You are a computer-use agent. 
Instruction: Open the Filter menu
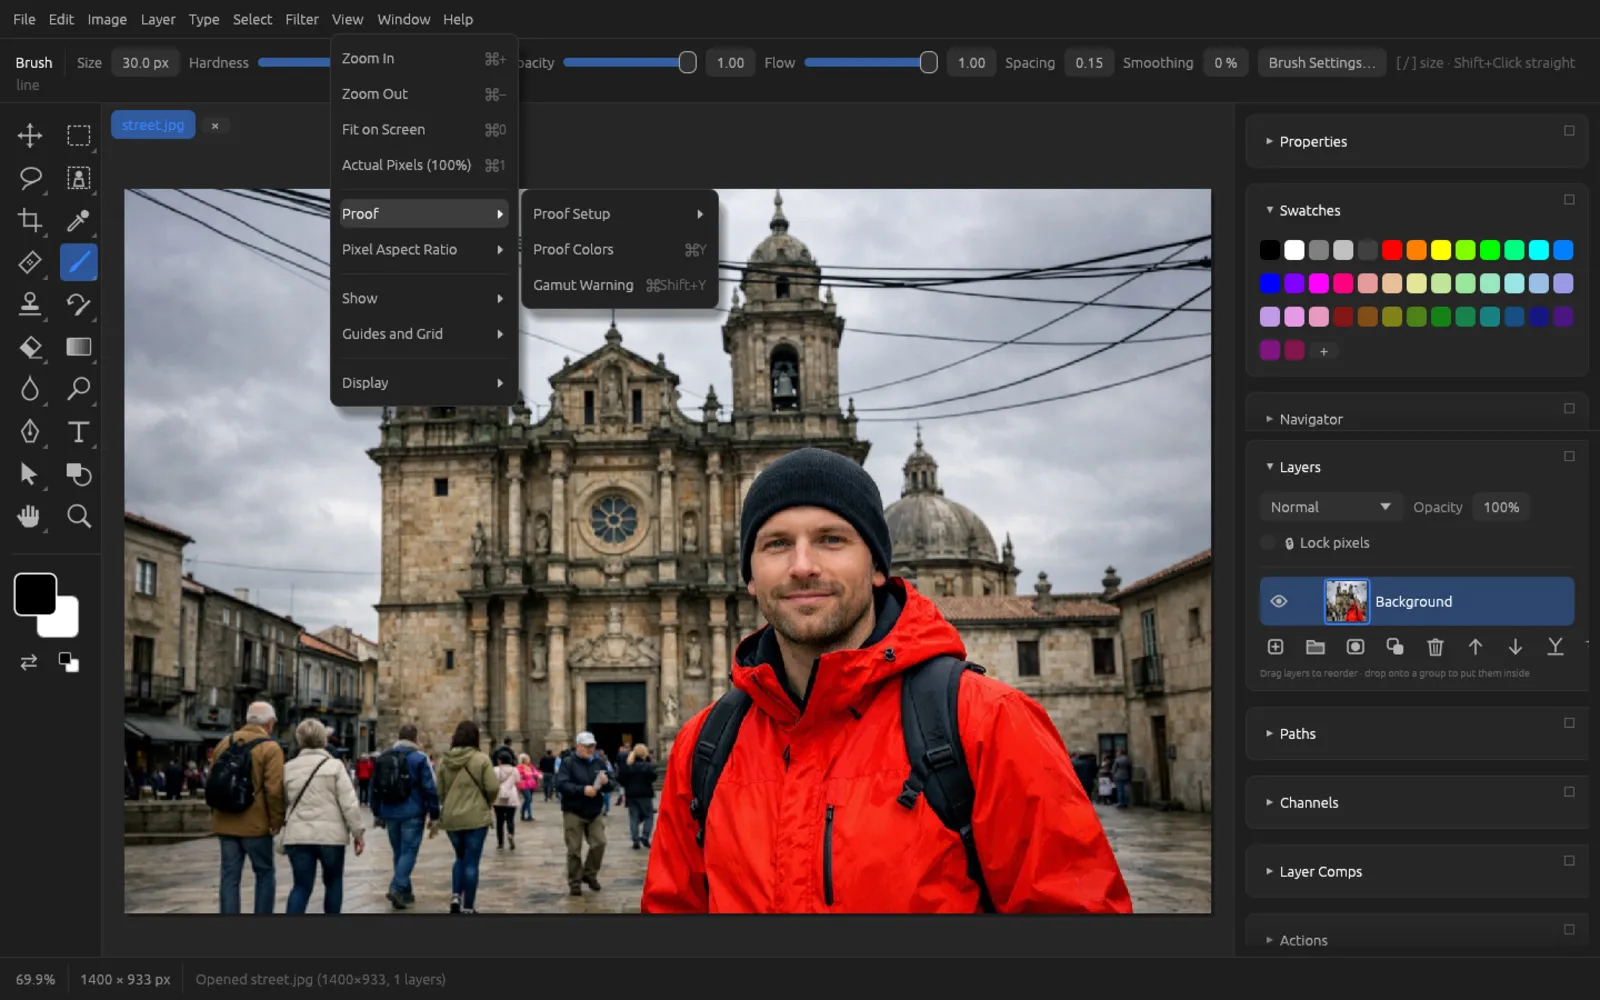point(301,19)
